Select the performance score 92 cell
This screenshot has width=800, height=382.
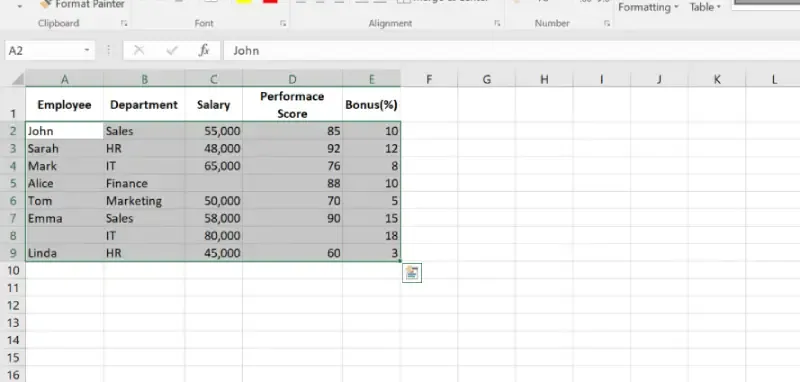[292, 148]
